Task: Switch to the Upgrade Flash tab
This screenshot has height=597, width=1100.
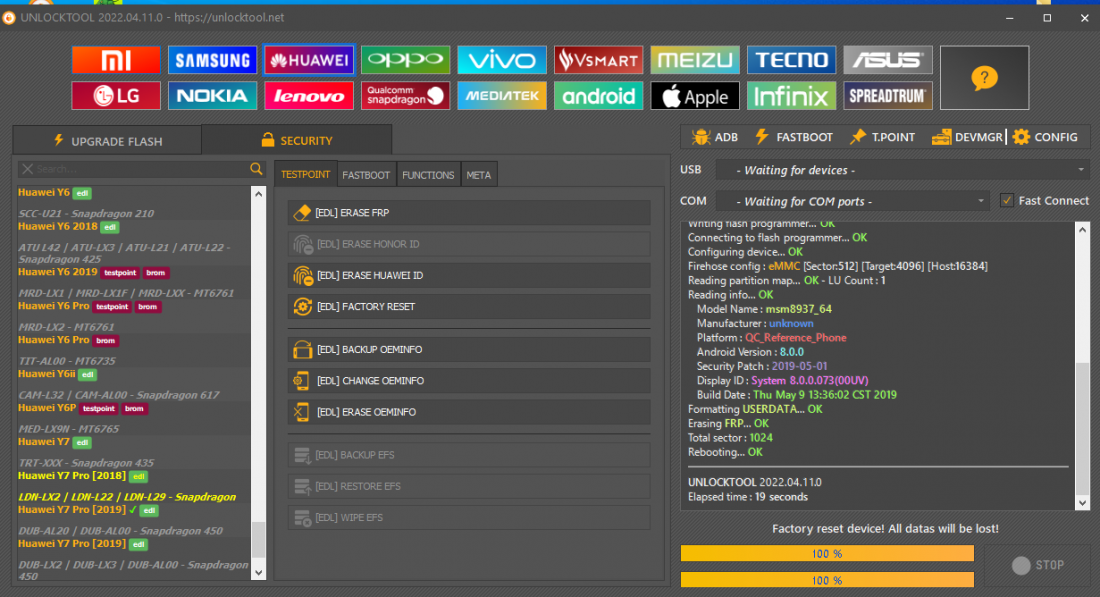Action: click(107, 141)
